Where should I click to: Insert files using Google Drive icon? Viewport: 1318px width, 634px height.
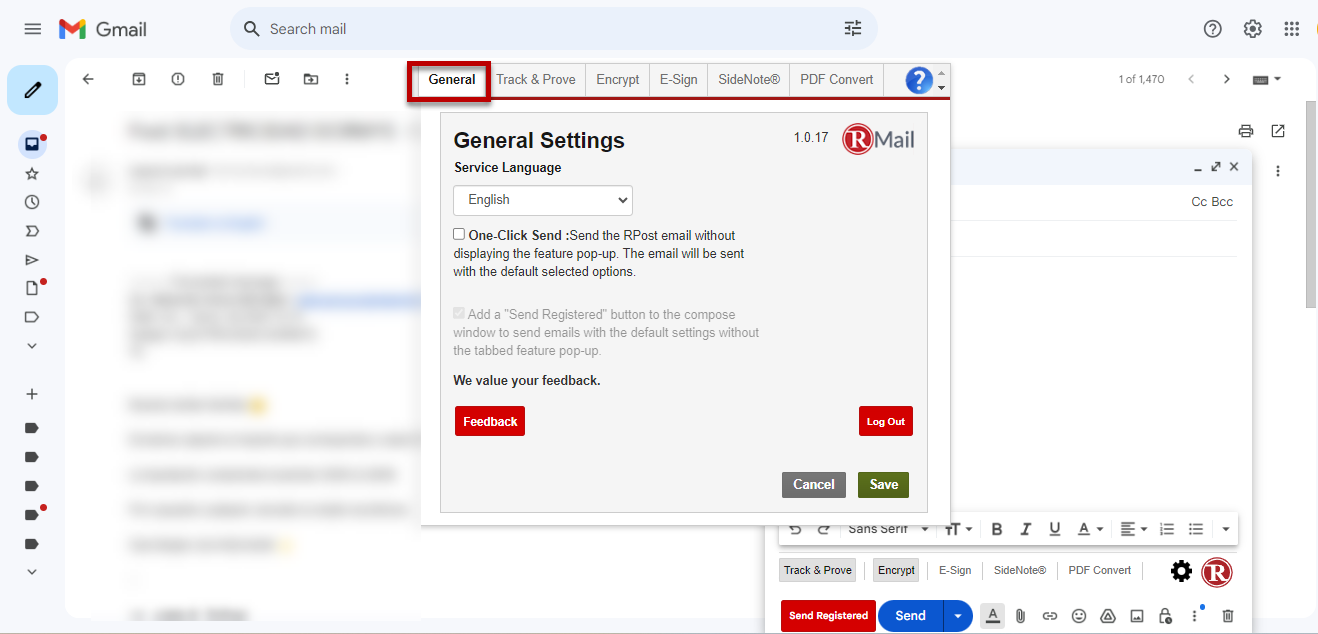[x=1108, y=616]
